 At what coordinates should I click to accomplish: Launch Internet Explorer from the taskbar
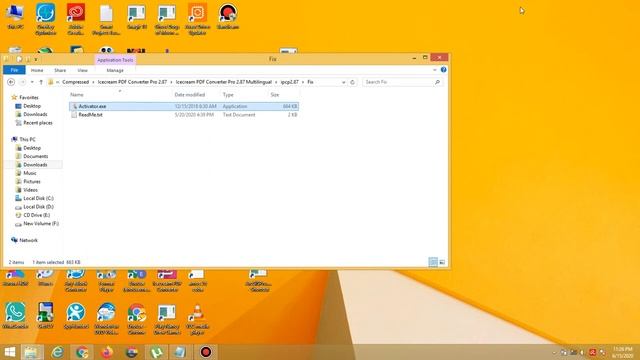[58, 352]
